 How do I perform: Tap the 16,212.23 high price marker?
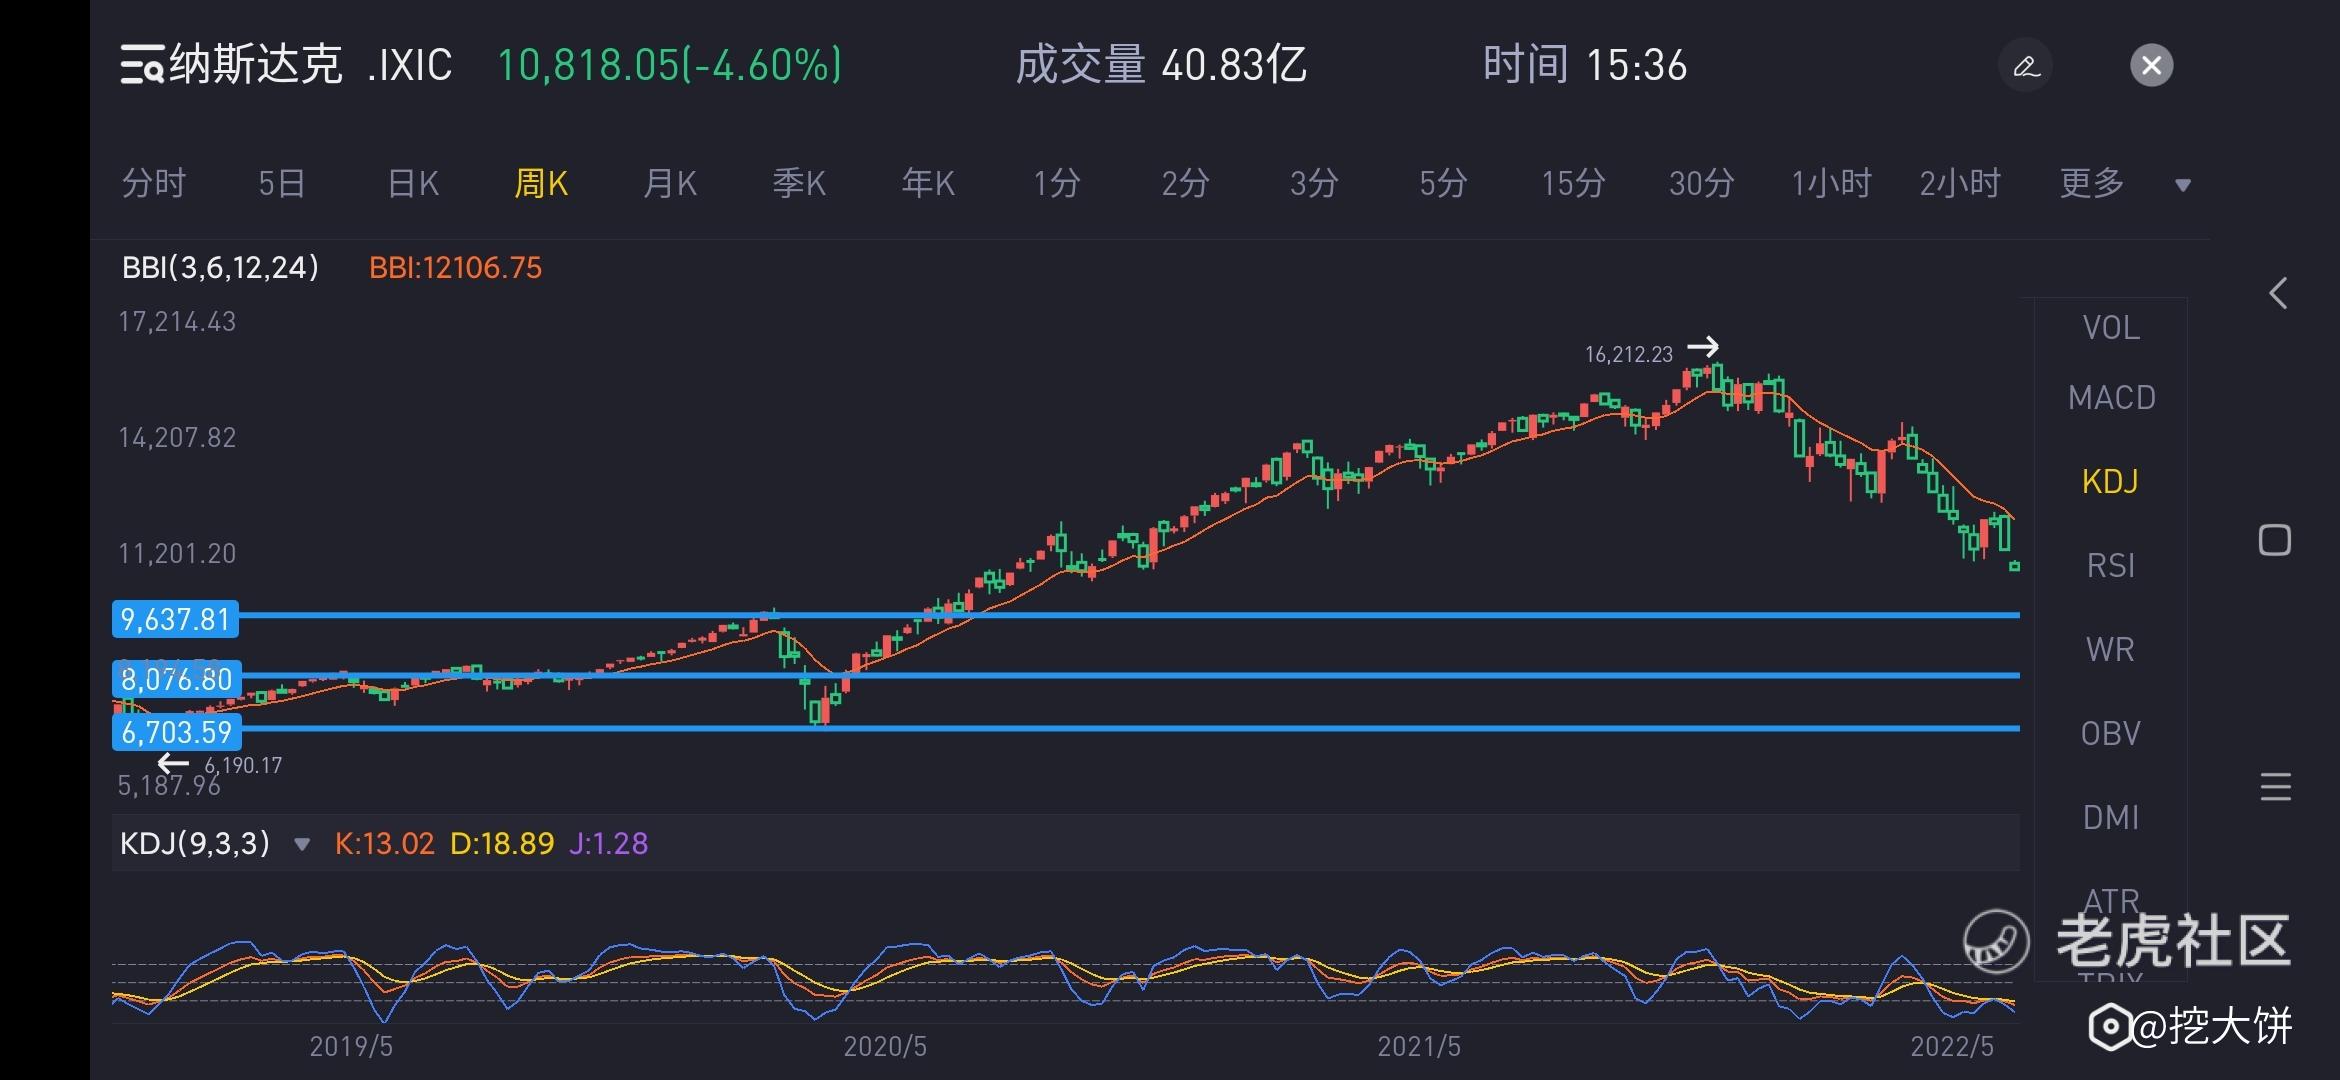click(x=1629, y=354)
